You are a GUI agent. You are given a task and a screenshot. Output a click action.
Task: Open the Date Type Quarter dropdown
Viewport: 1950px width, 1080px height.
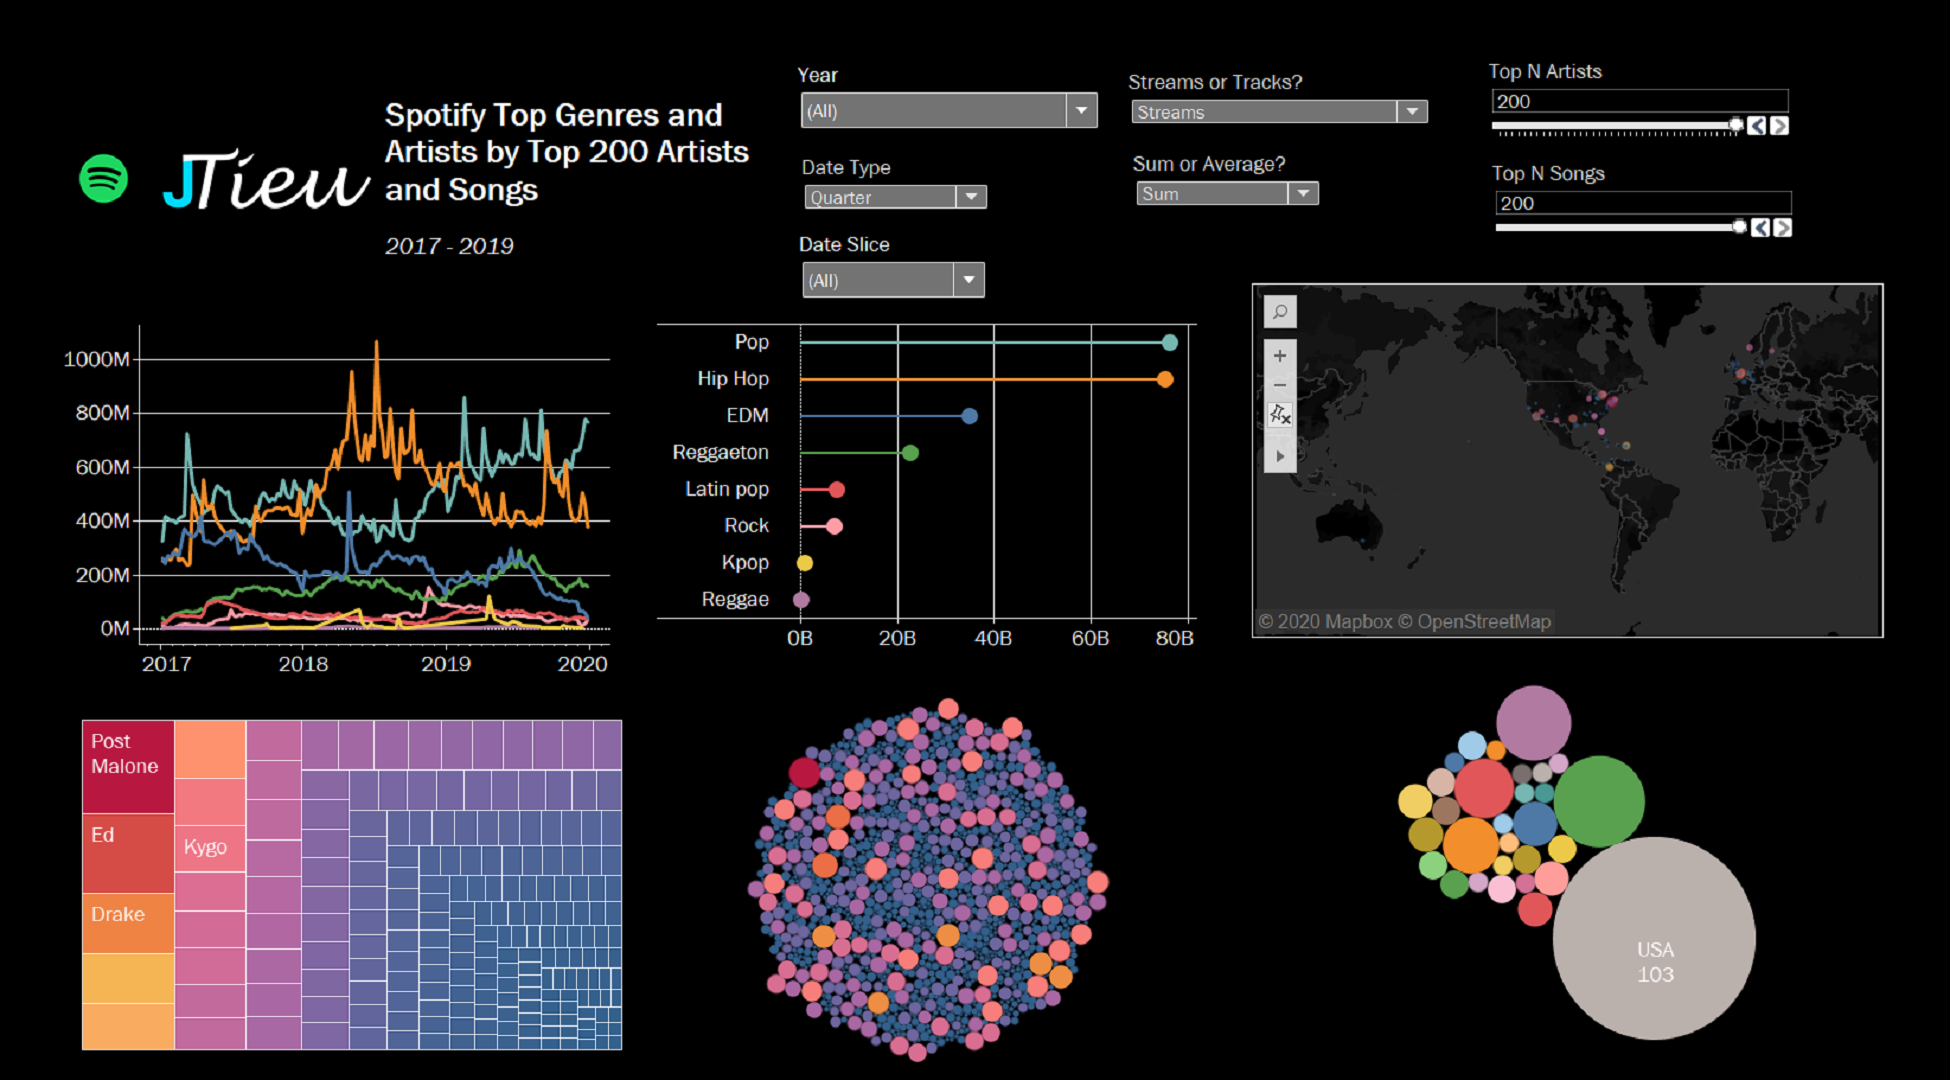[x=895, y=197]
